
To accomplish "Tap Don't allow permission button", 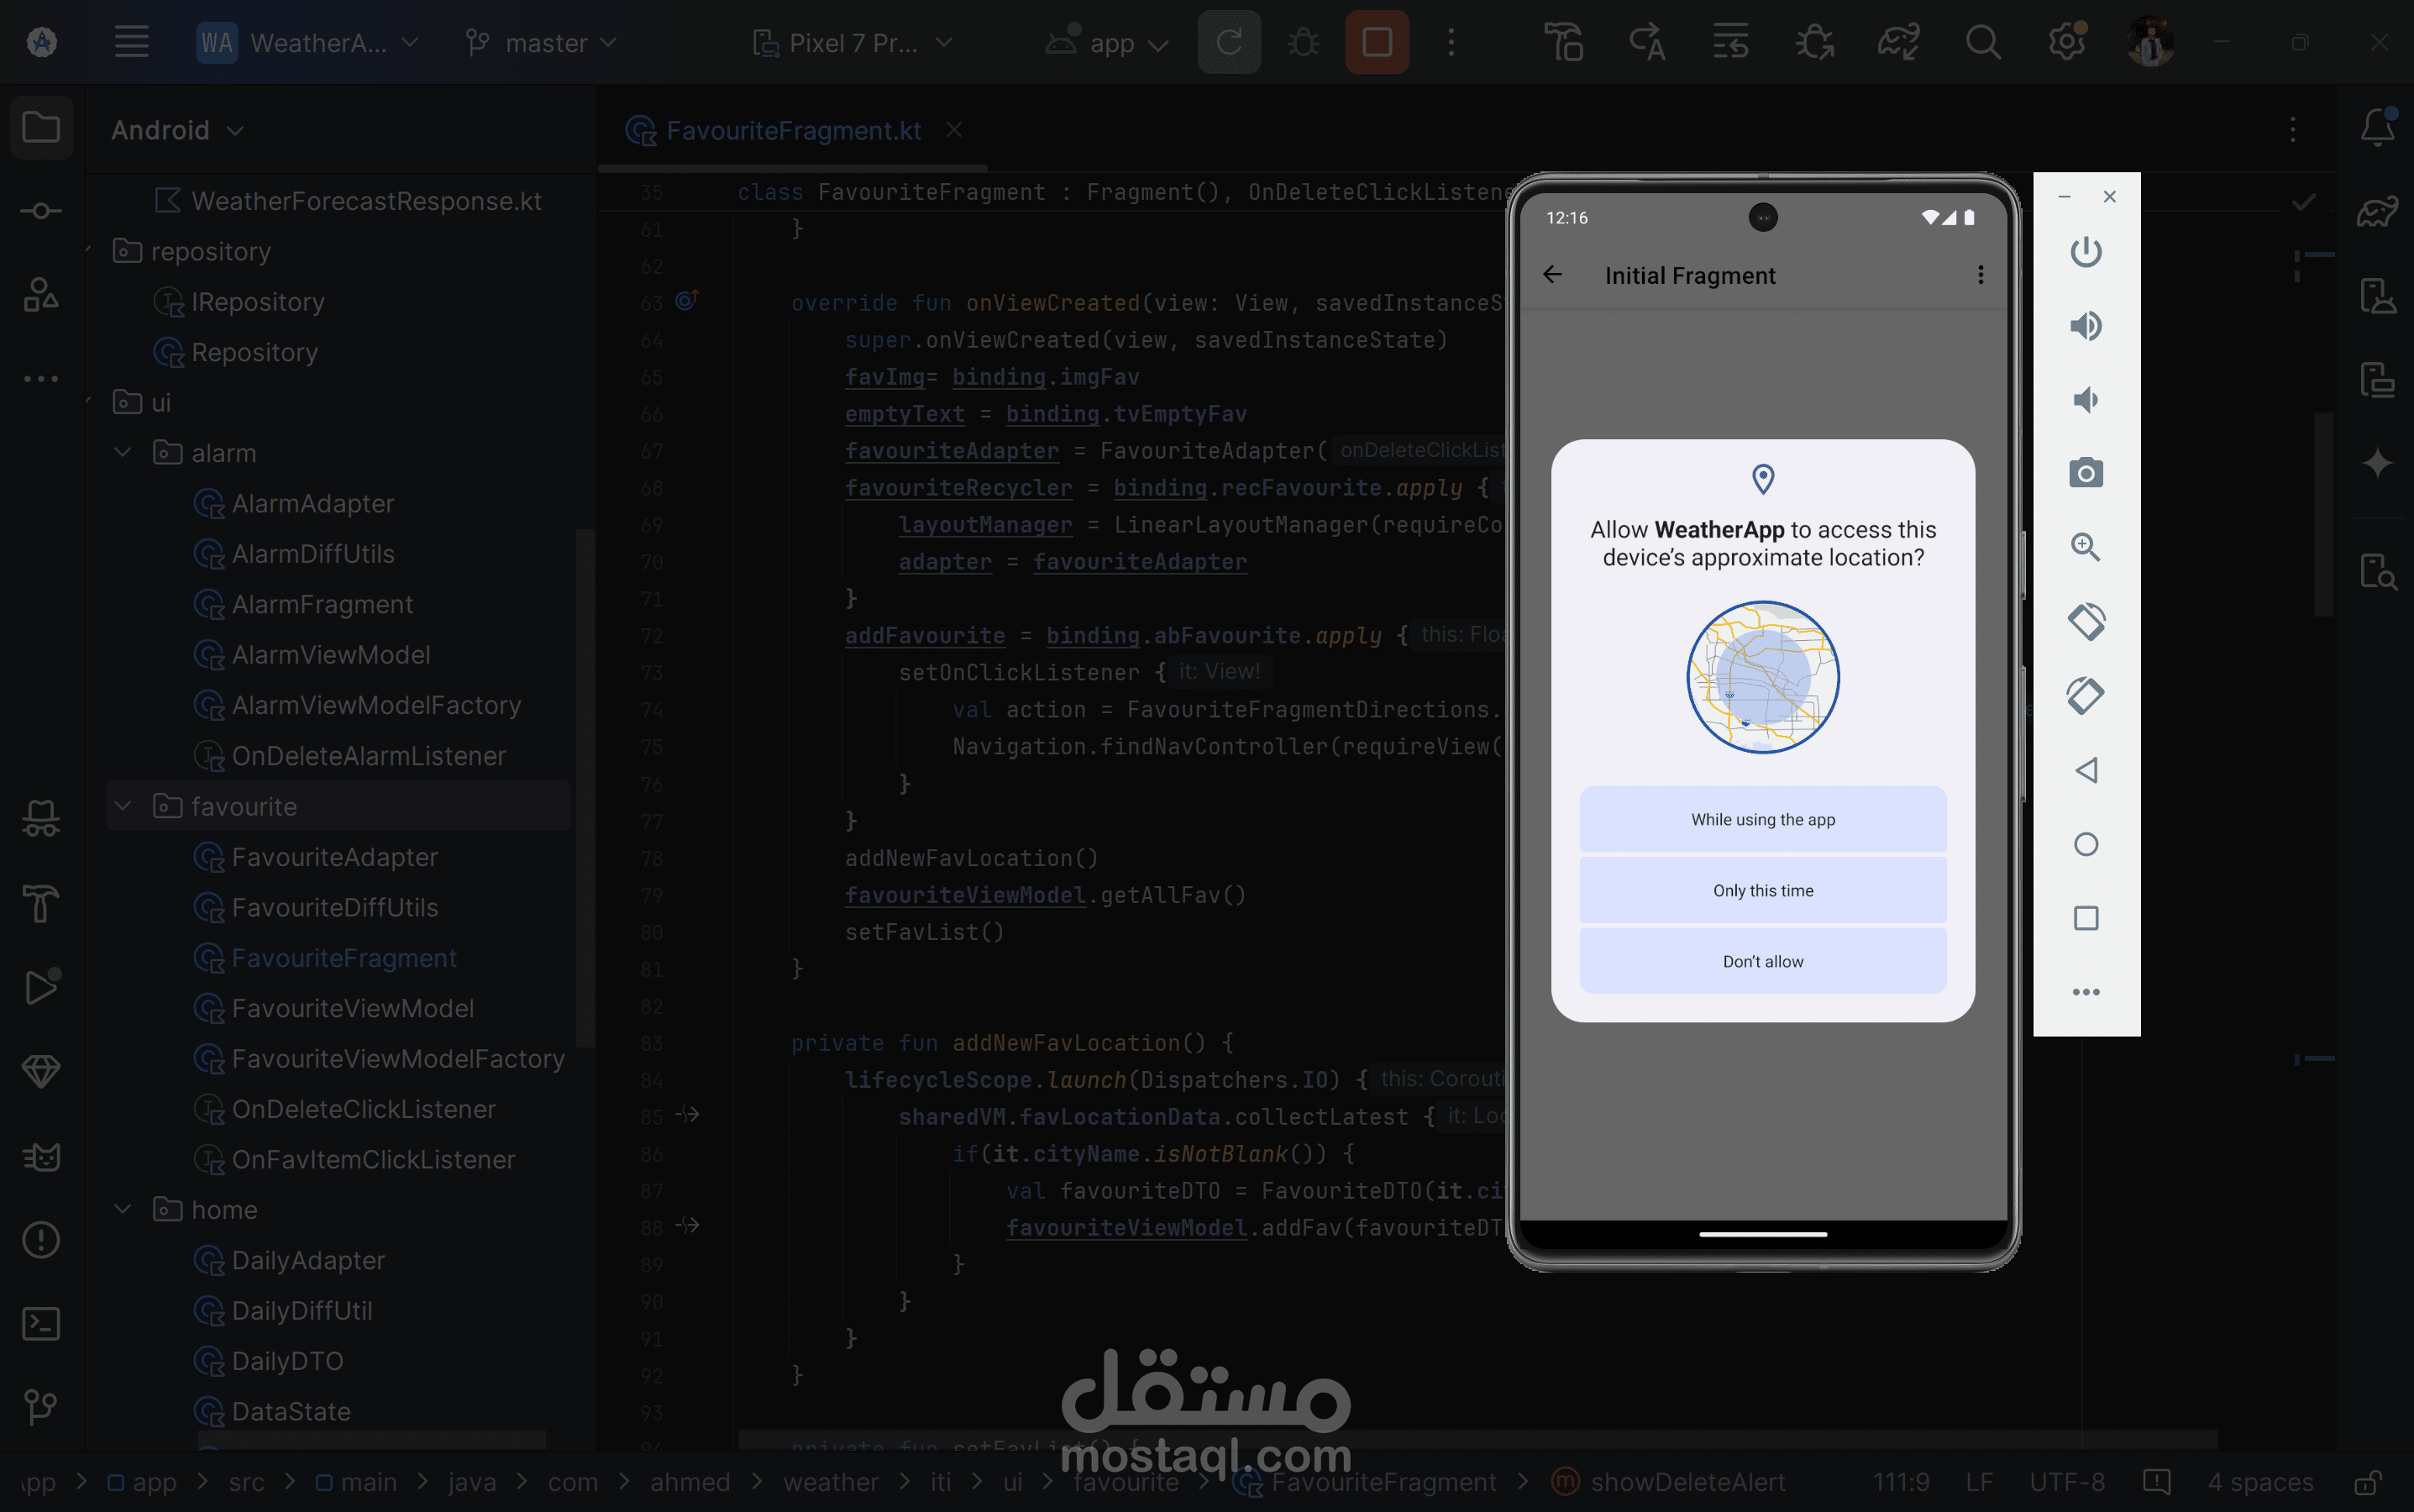I will (x=1762, y=961).
